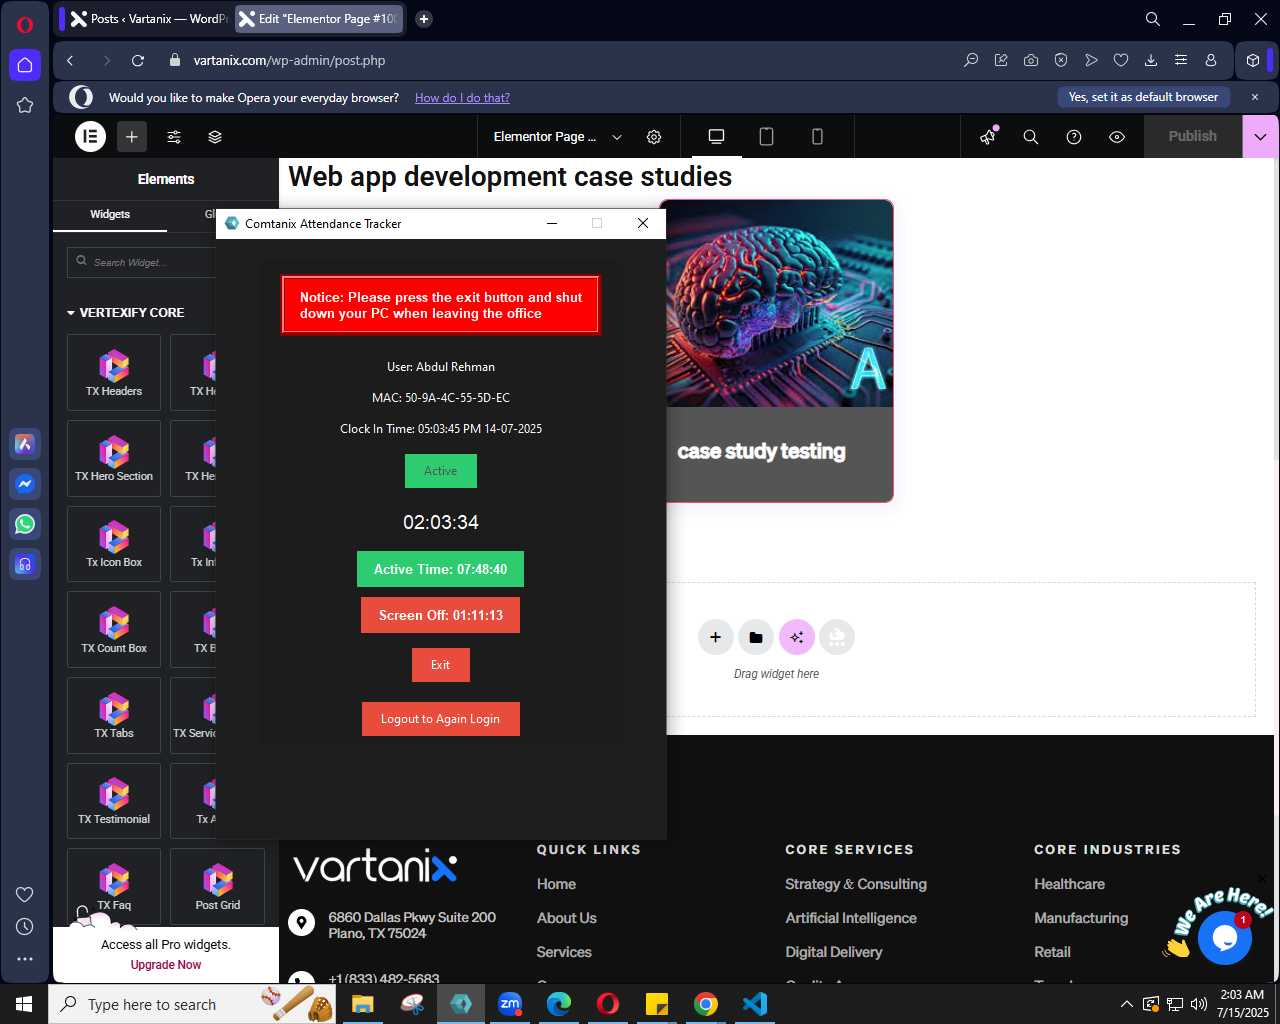Open the Windows Start menu

tap(24, 1004)
